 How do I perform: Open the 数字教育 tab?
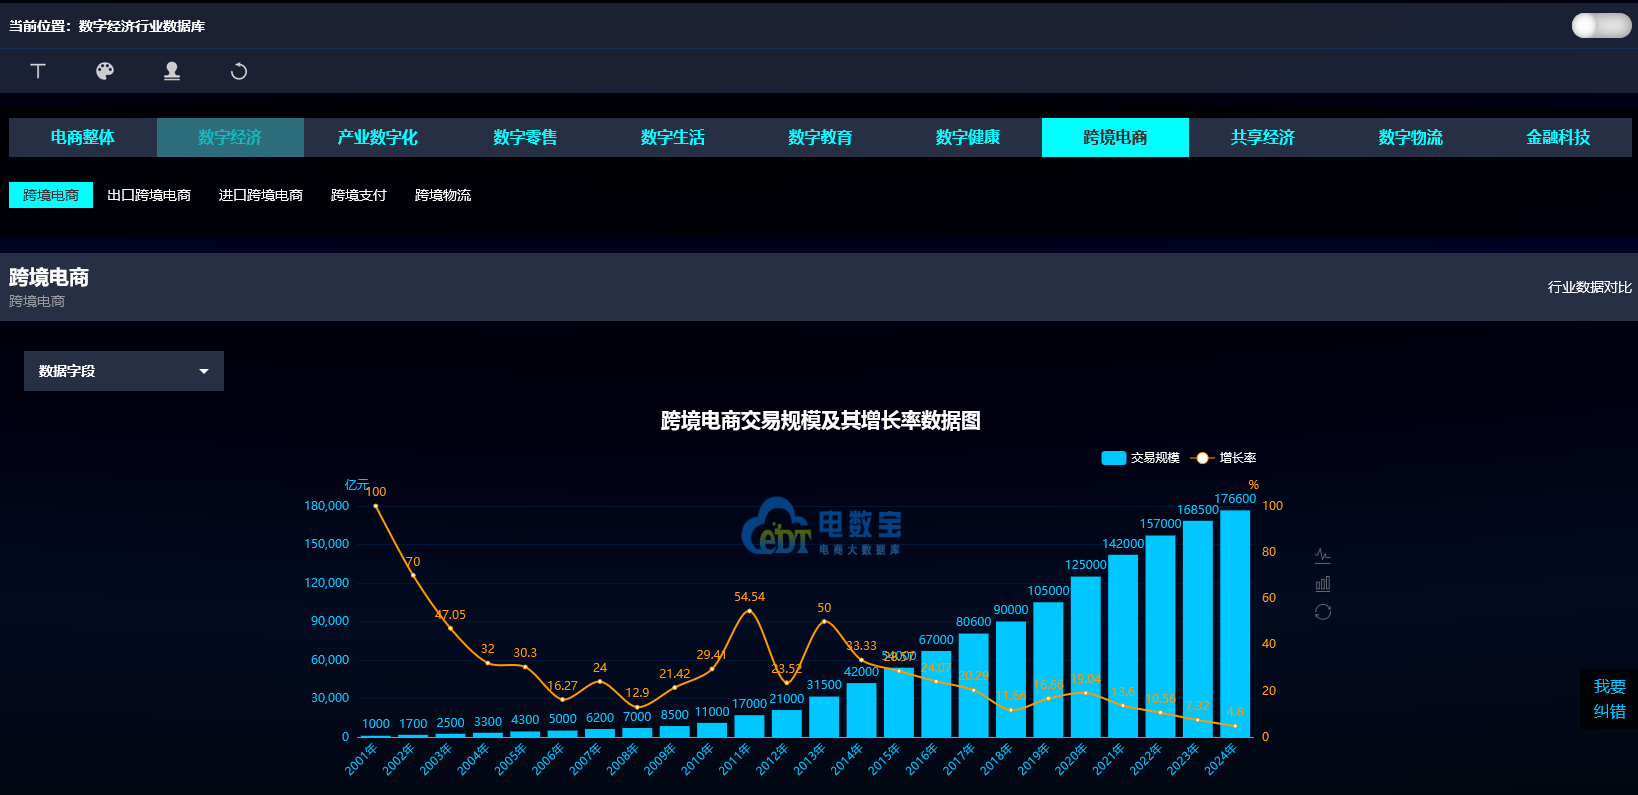point(820,137)
